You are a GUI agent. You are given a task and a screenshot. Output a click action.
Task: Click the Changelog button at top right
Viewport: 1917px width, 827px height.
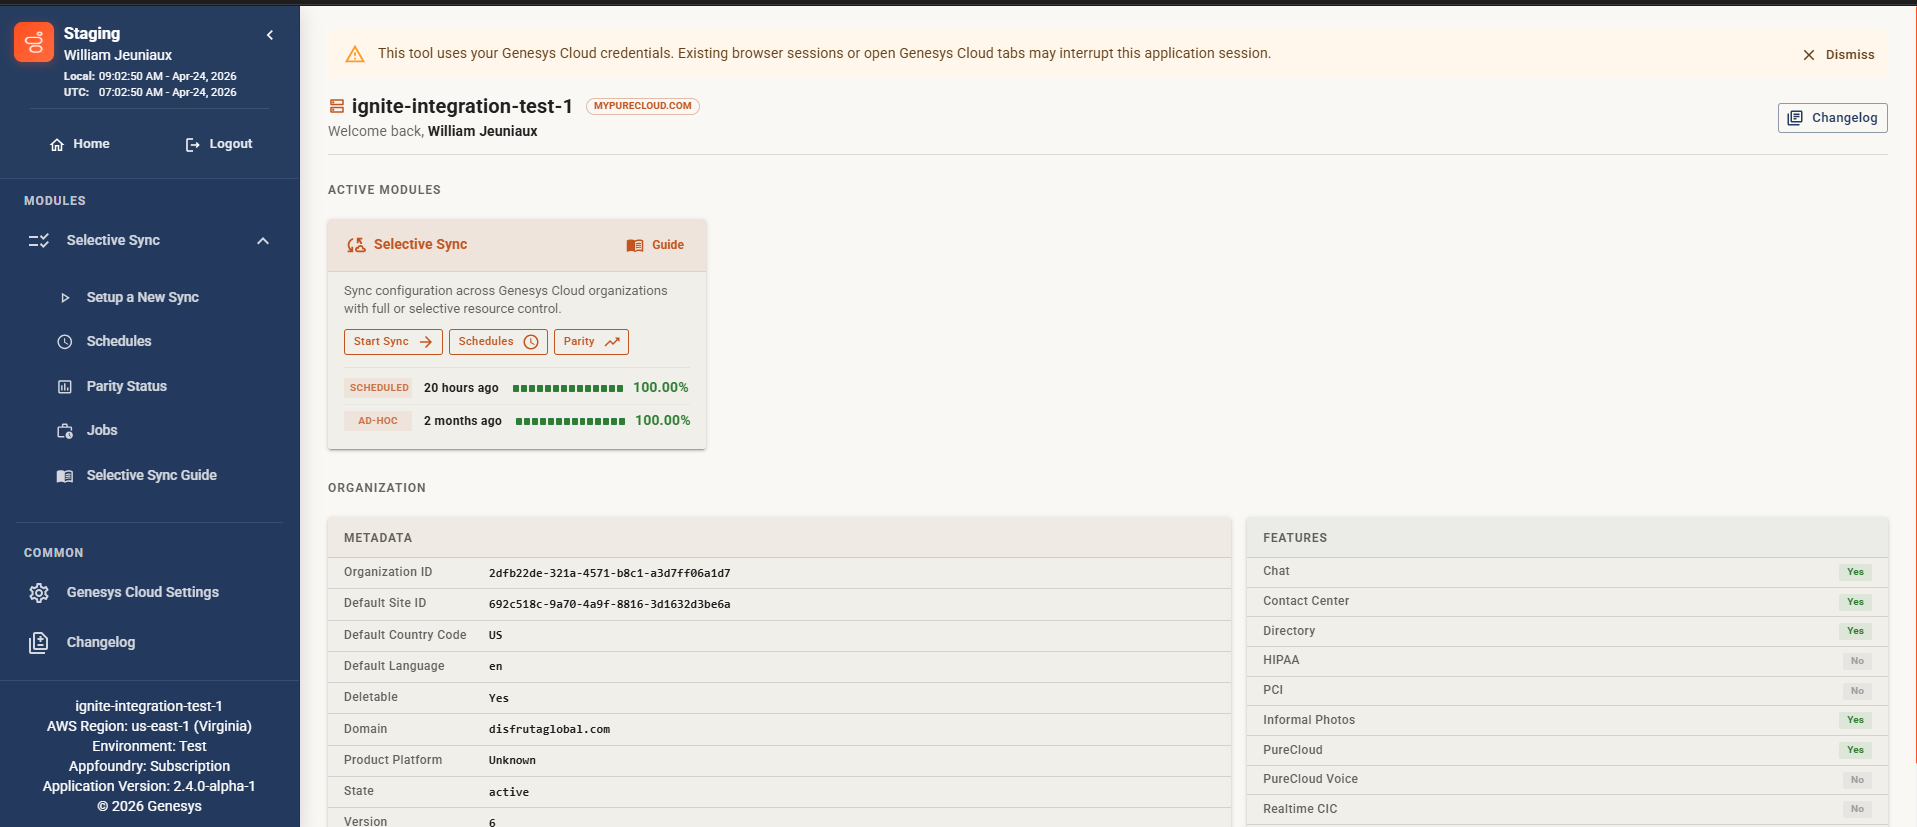pyautogui.click(x=1832, y=118)
